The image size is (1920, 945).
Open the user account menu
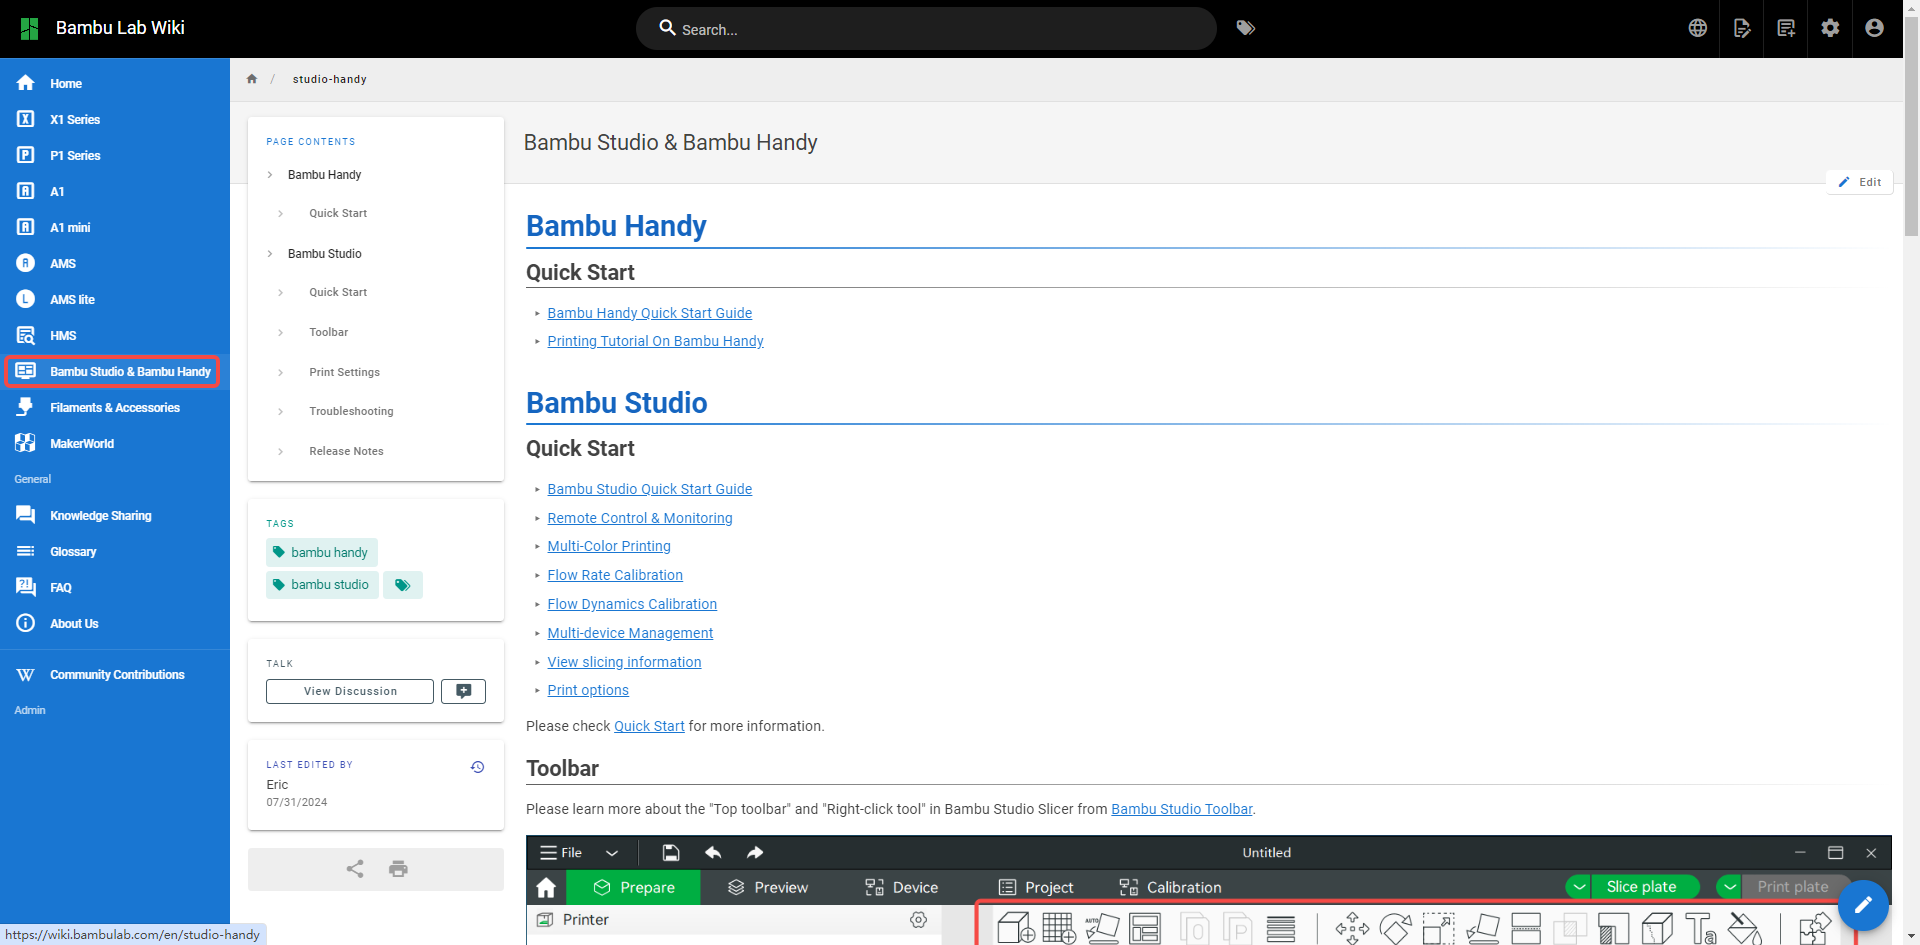click(x=1874, y=28)
